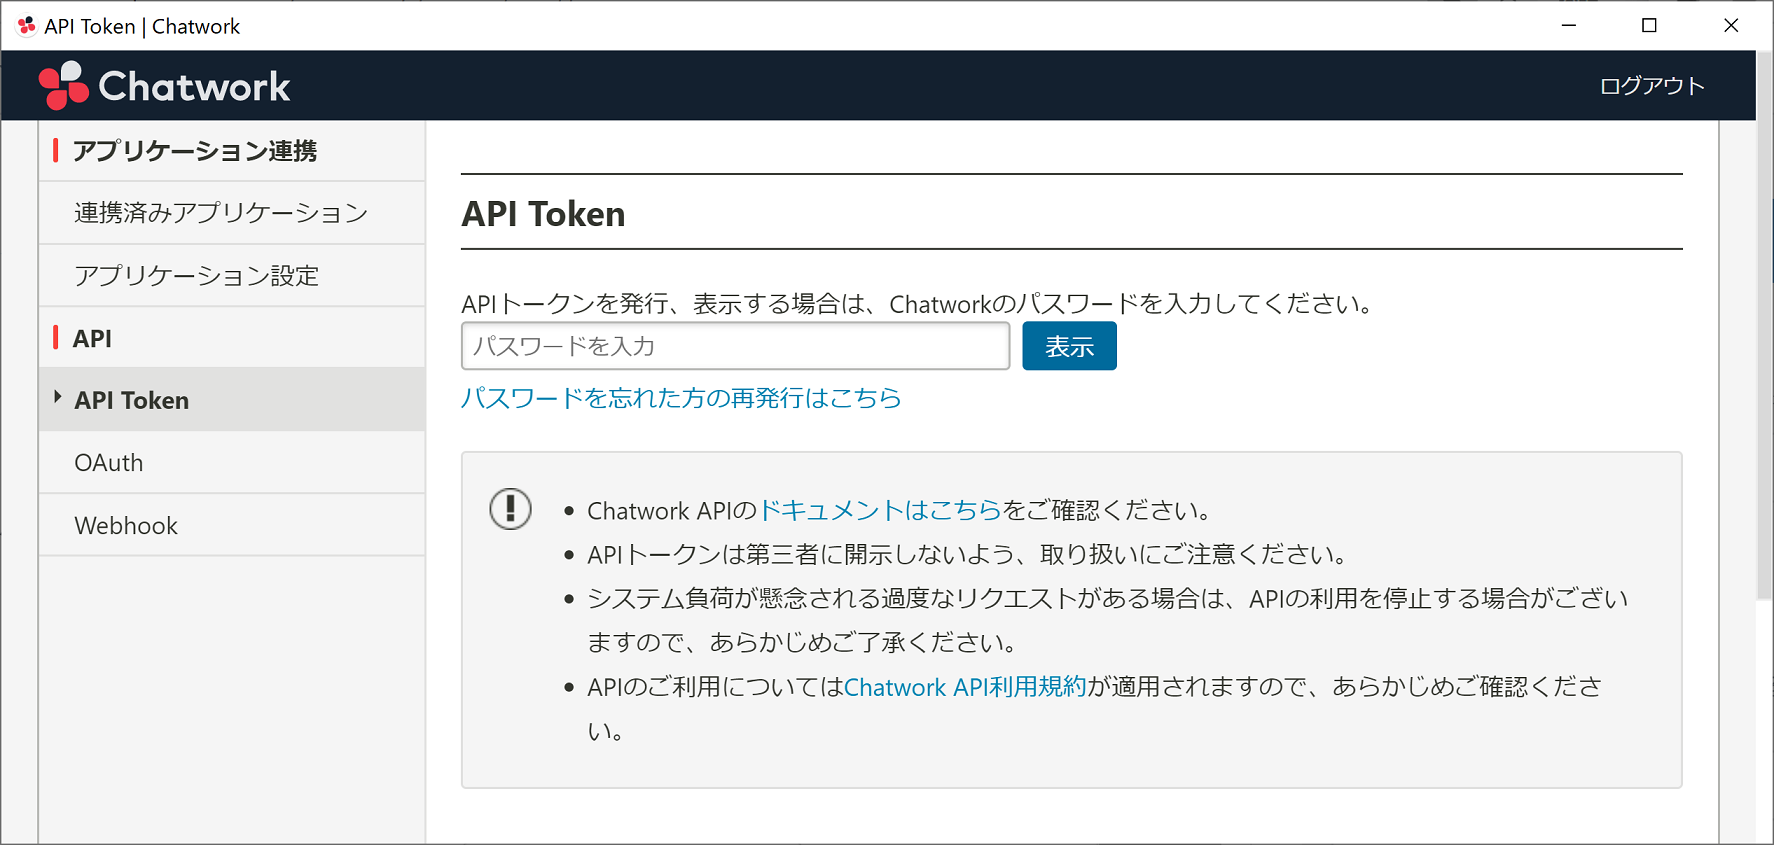This screenshot has width=1774, height=845.
Task: Minimize the Chatwork window
Action: point(1569,26)
